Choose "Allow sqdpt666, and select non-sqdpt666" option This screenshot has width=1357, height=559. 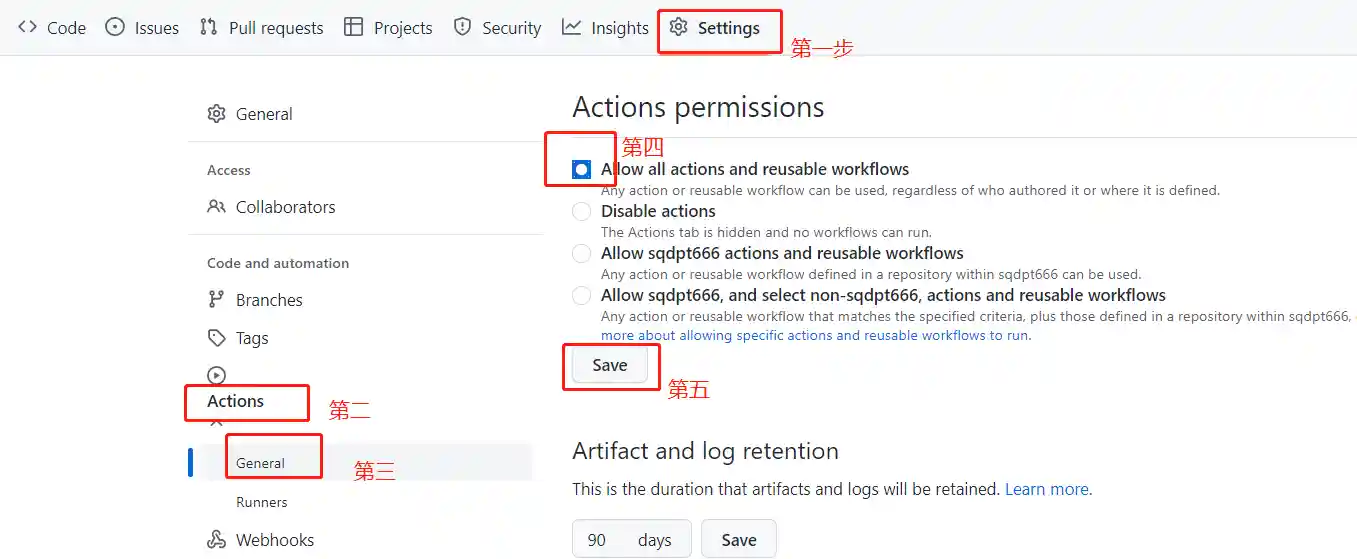point(582,296)
